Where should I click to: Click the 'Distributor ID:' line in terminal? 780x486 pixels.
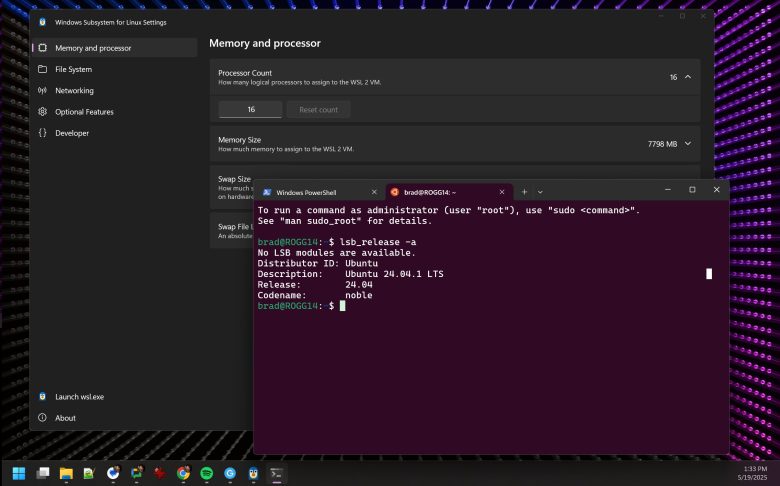[x=317, y=263]
